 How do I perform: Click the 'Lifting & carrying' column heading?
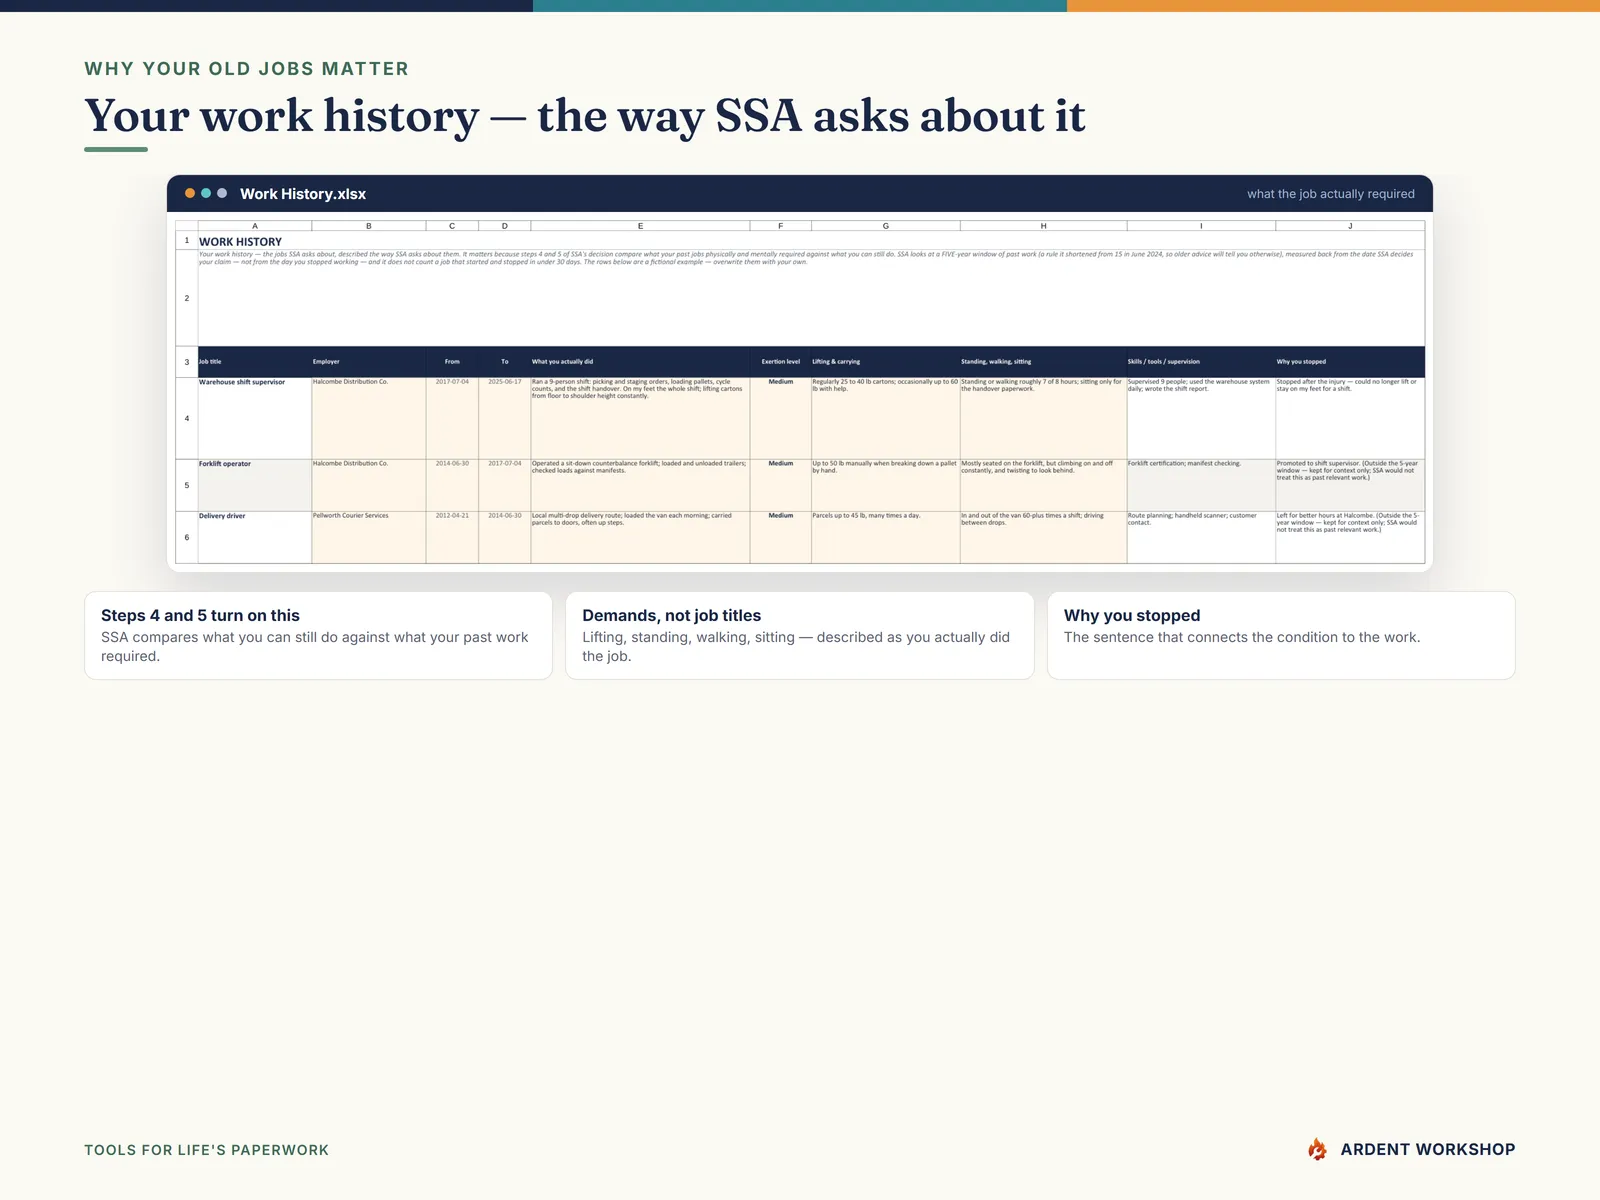click(x=886, y=362)
